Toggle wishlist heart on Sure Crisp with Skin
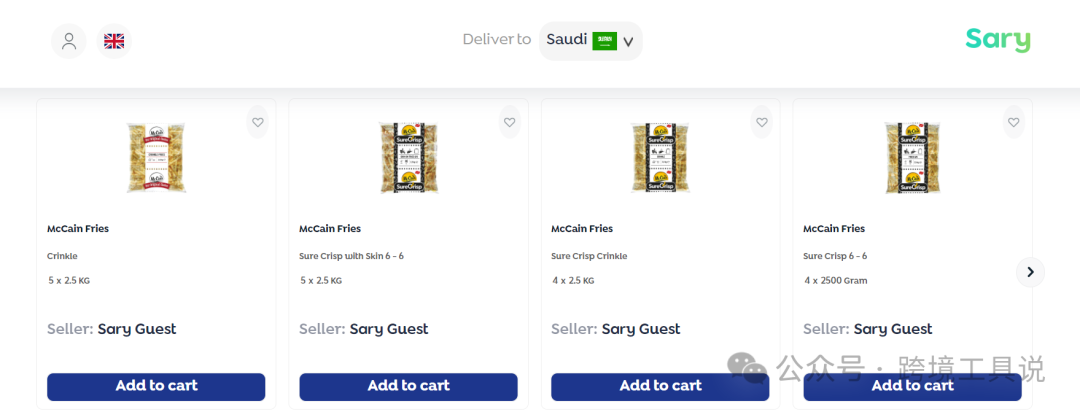The height and width of the screenshot is (412, 1080). [x=509, y=122]
